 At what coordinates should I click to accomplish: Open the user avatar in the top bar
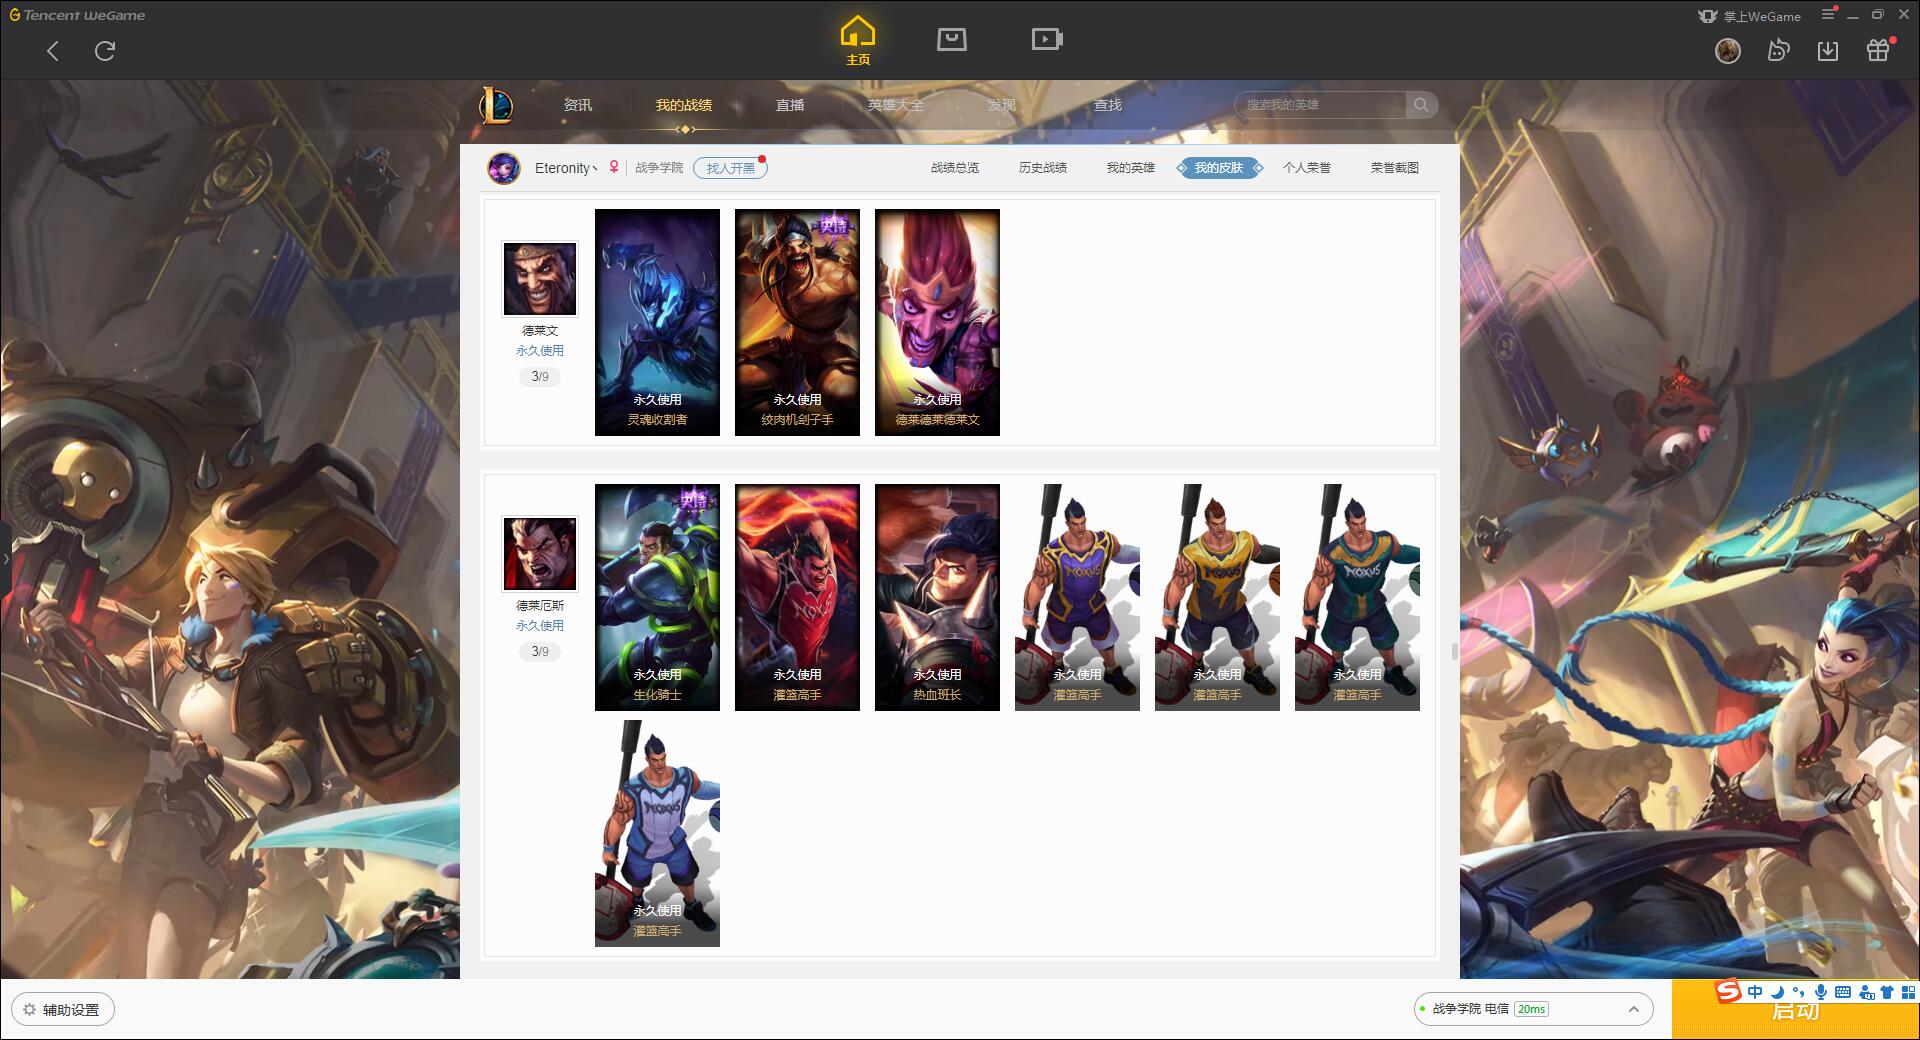click(1727, 50)
